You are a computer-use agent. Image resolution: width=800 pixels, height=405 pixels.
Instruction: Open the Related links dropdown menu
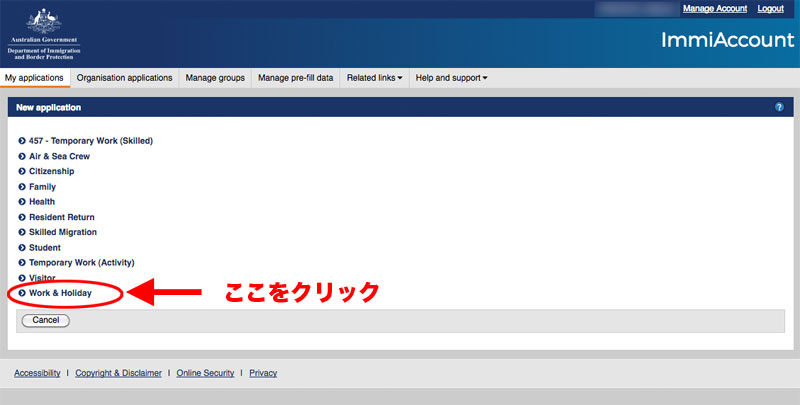coord(374,78)
